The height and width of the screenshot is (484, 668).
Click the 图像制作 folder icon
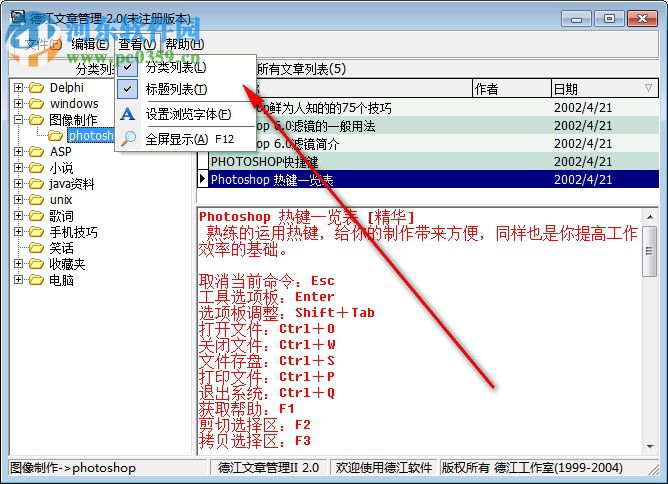[37, 120]
